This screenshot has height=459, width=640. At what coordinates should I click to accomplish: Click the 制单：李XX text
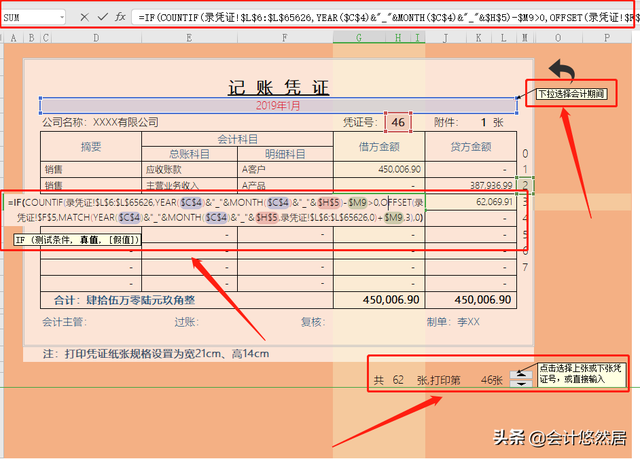point(453,322)
